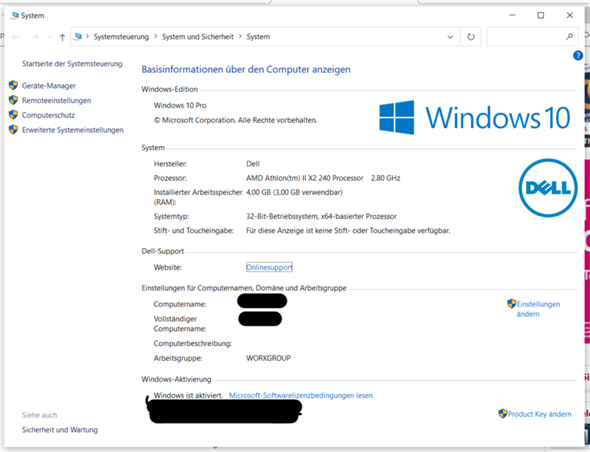Click Hersteller value 'Dell'

253,164
